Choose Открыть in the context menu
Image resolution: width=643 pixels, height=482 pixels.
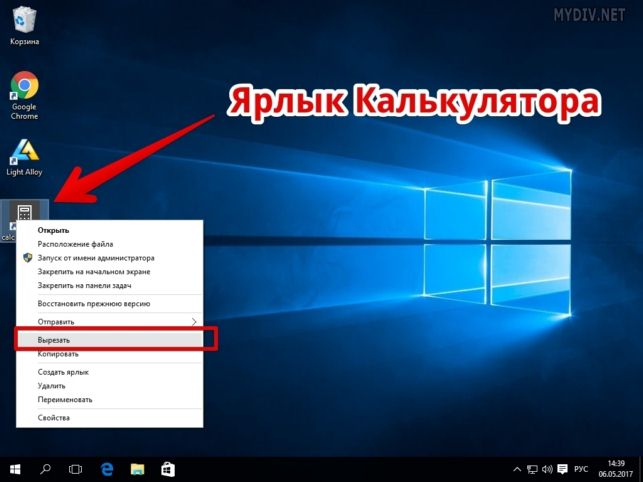[x=109, y=230]
